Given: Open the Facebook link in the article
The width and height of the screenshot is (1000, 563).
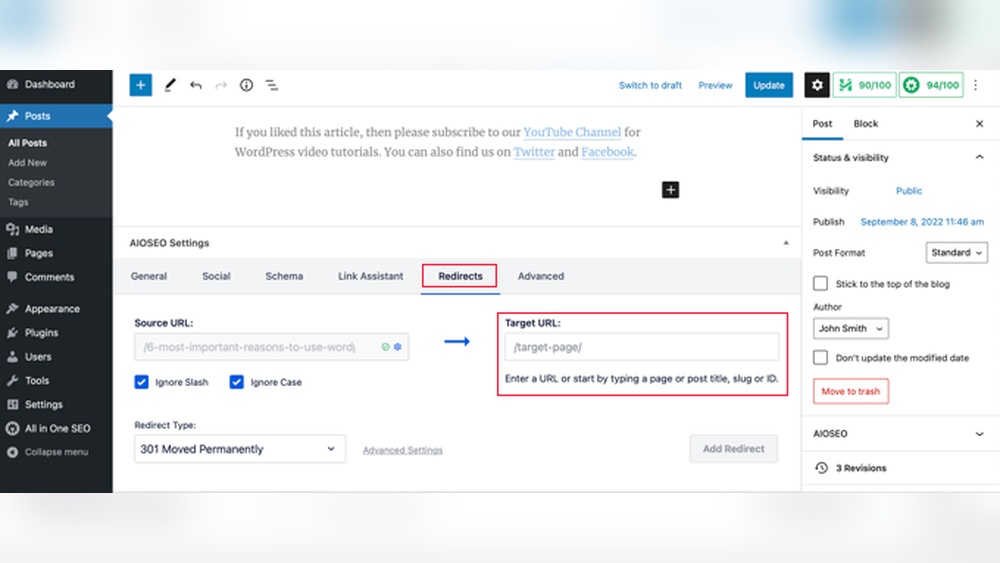Looking at the screenshot, I should tap(608, 152).
